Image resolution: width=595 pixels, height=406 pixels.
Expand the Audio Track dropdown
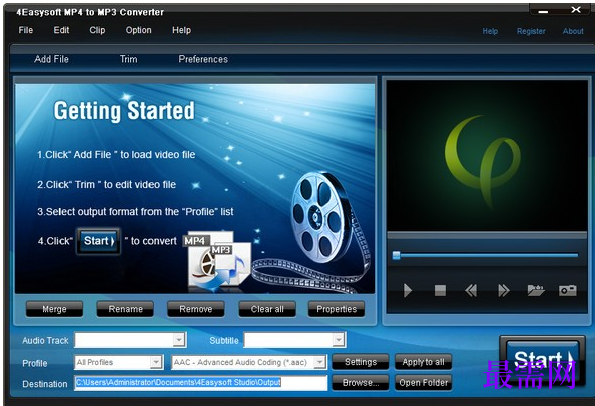tap(179, 340)
